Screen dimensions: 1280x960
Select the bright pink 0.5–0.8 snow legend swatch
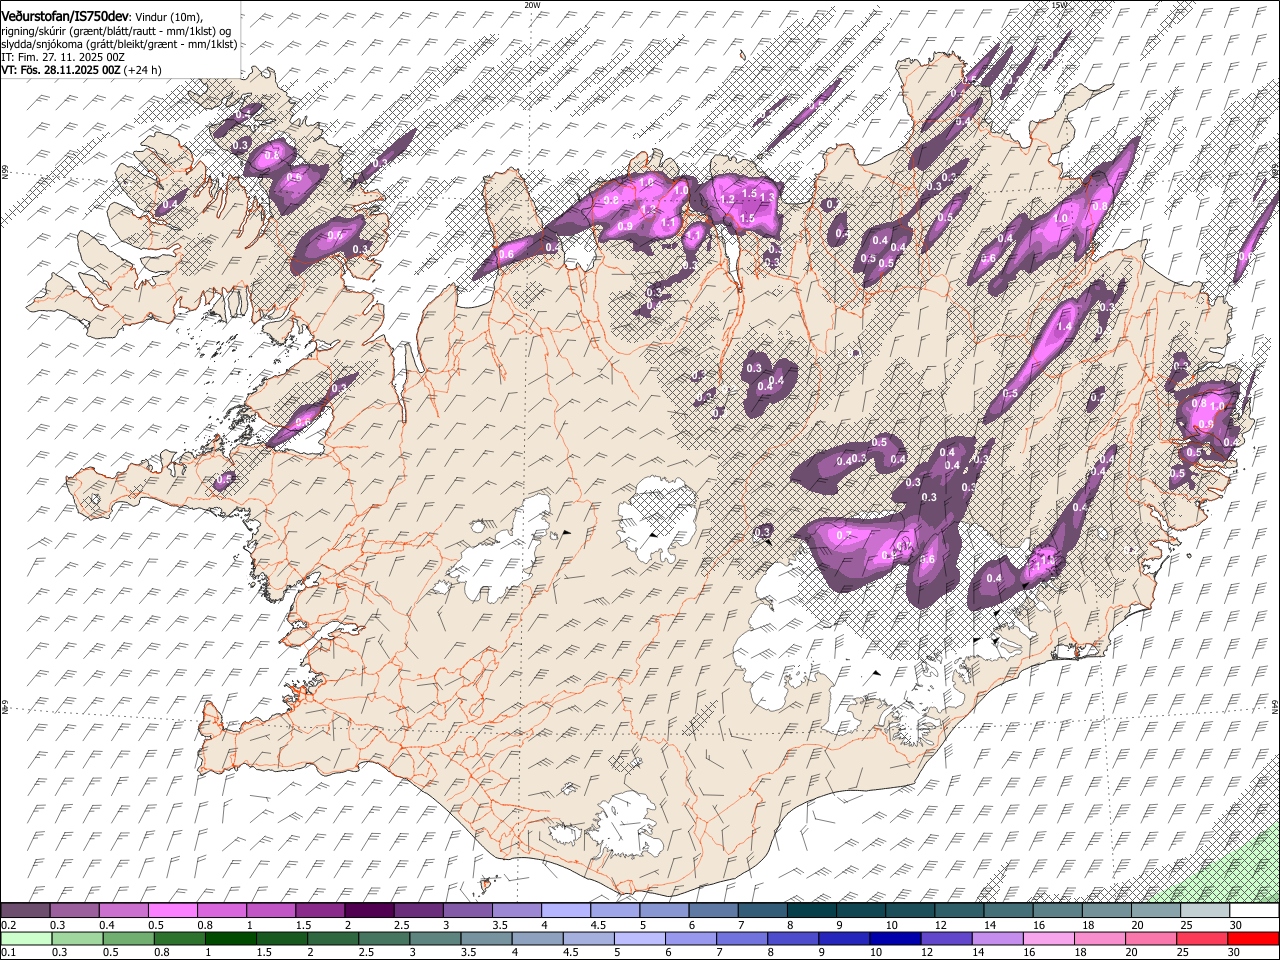click(x=172, y=911)
